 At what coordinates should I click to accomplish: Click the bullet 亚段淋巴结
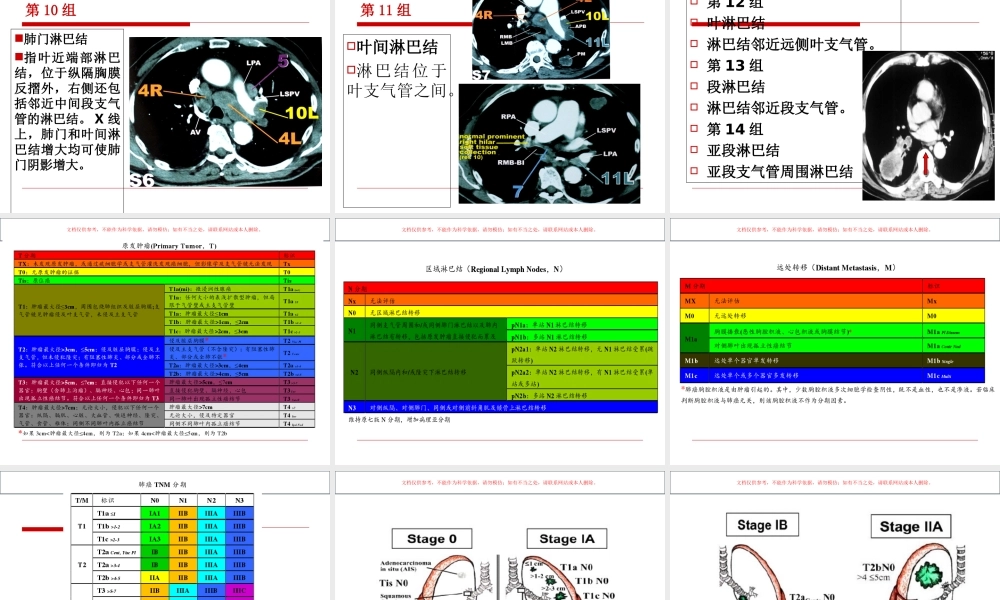[x=743, y=150]
